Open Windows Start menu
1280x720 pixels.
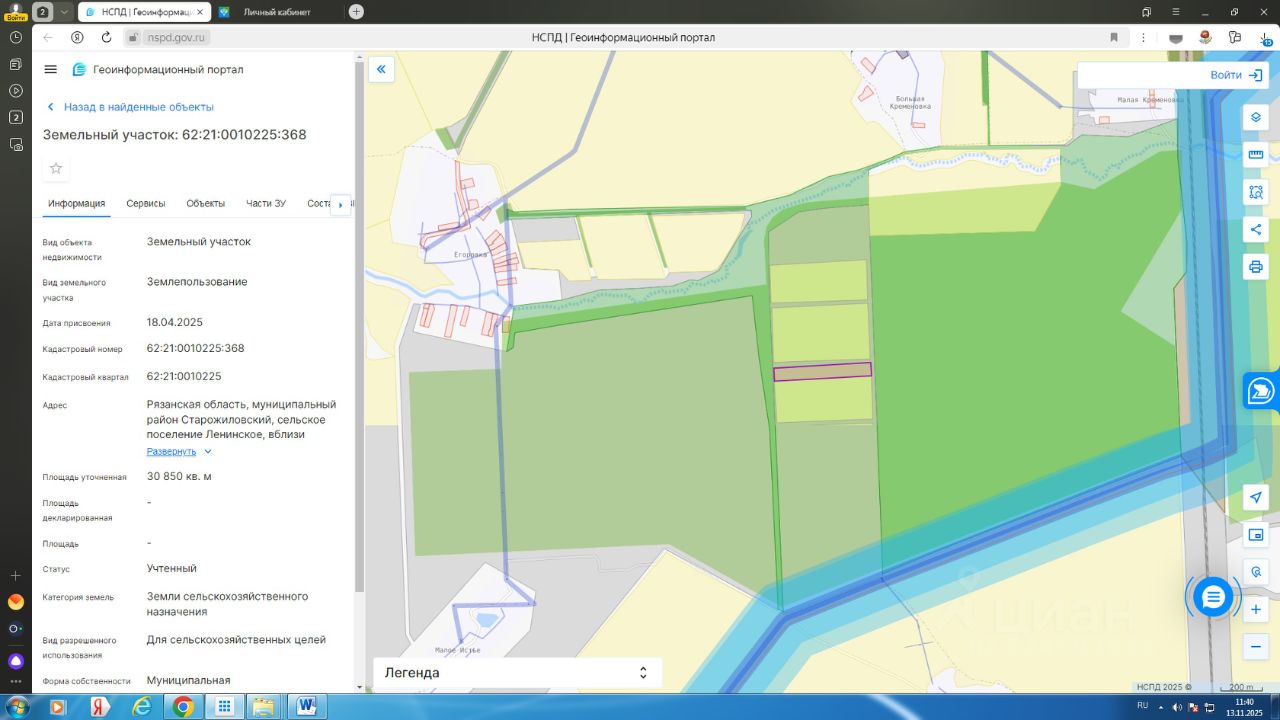point(17,707)
